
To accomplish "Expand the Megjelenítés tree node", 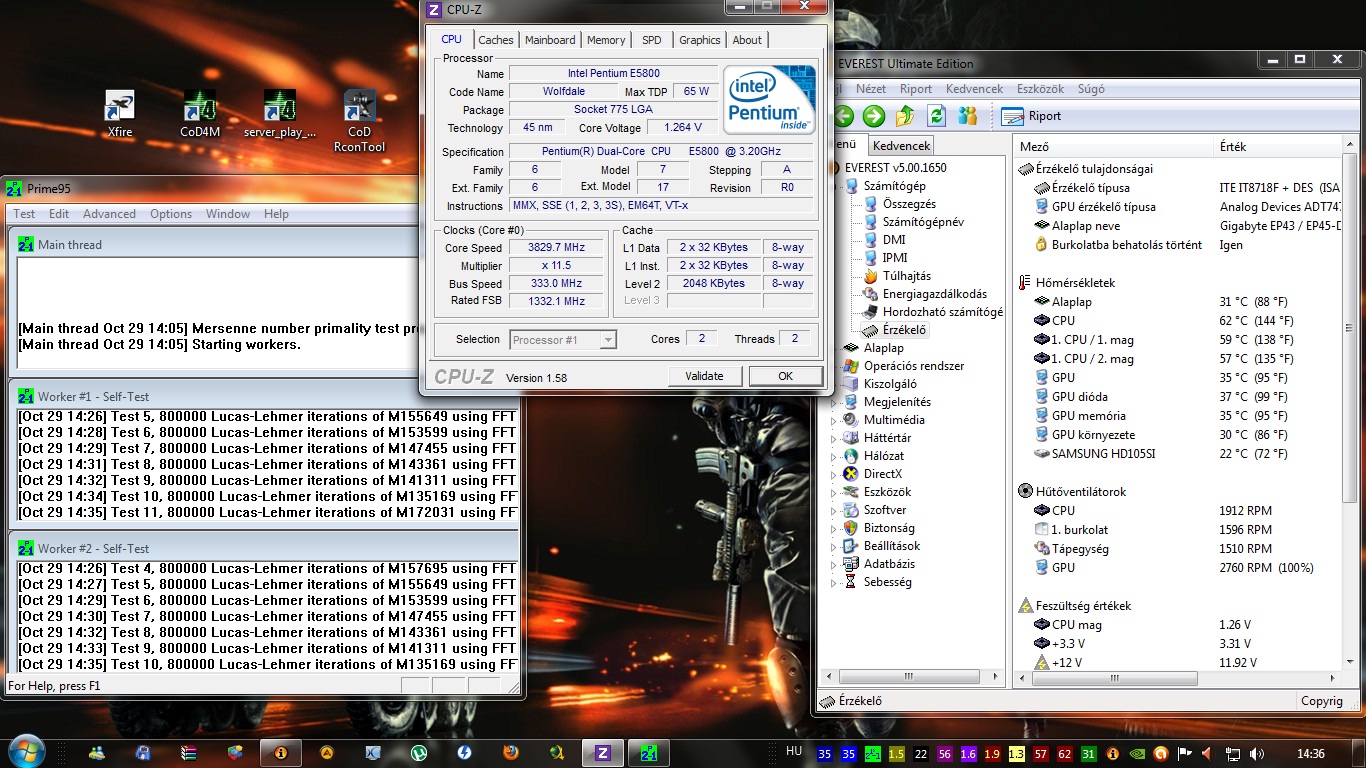I will point(834,402).
